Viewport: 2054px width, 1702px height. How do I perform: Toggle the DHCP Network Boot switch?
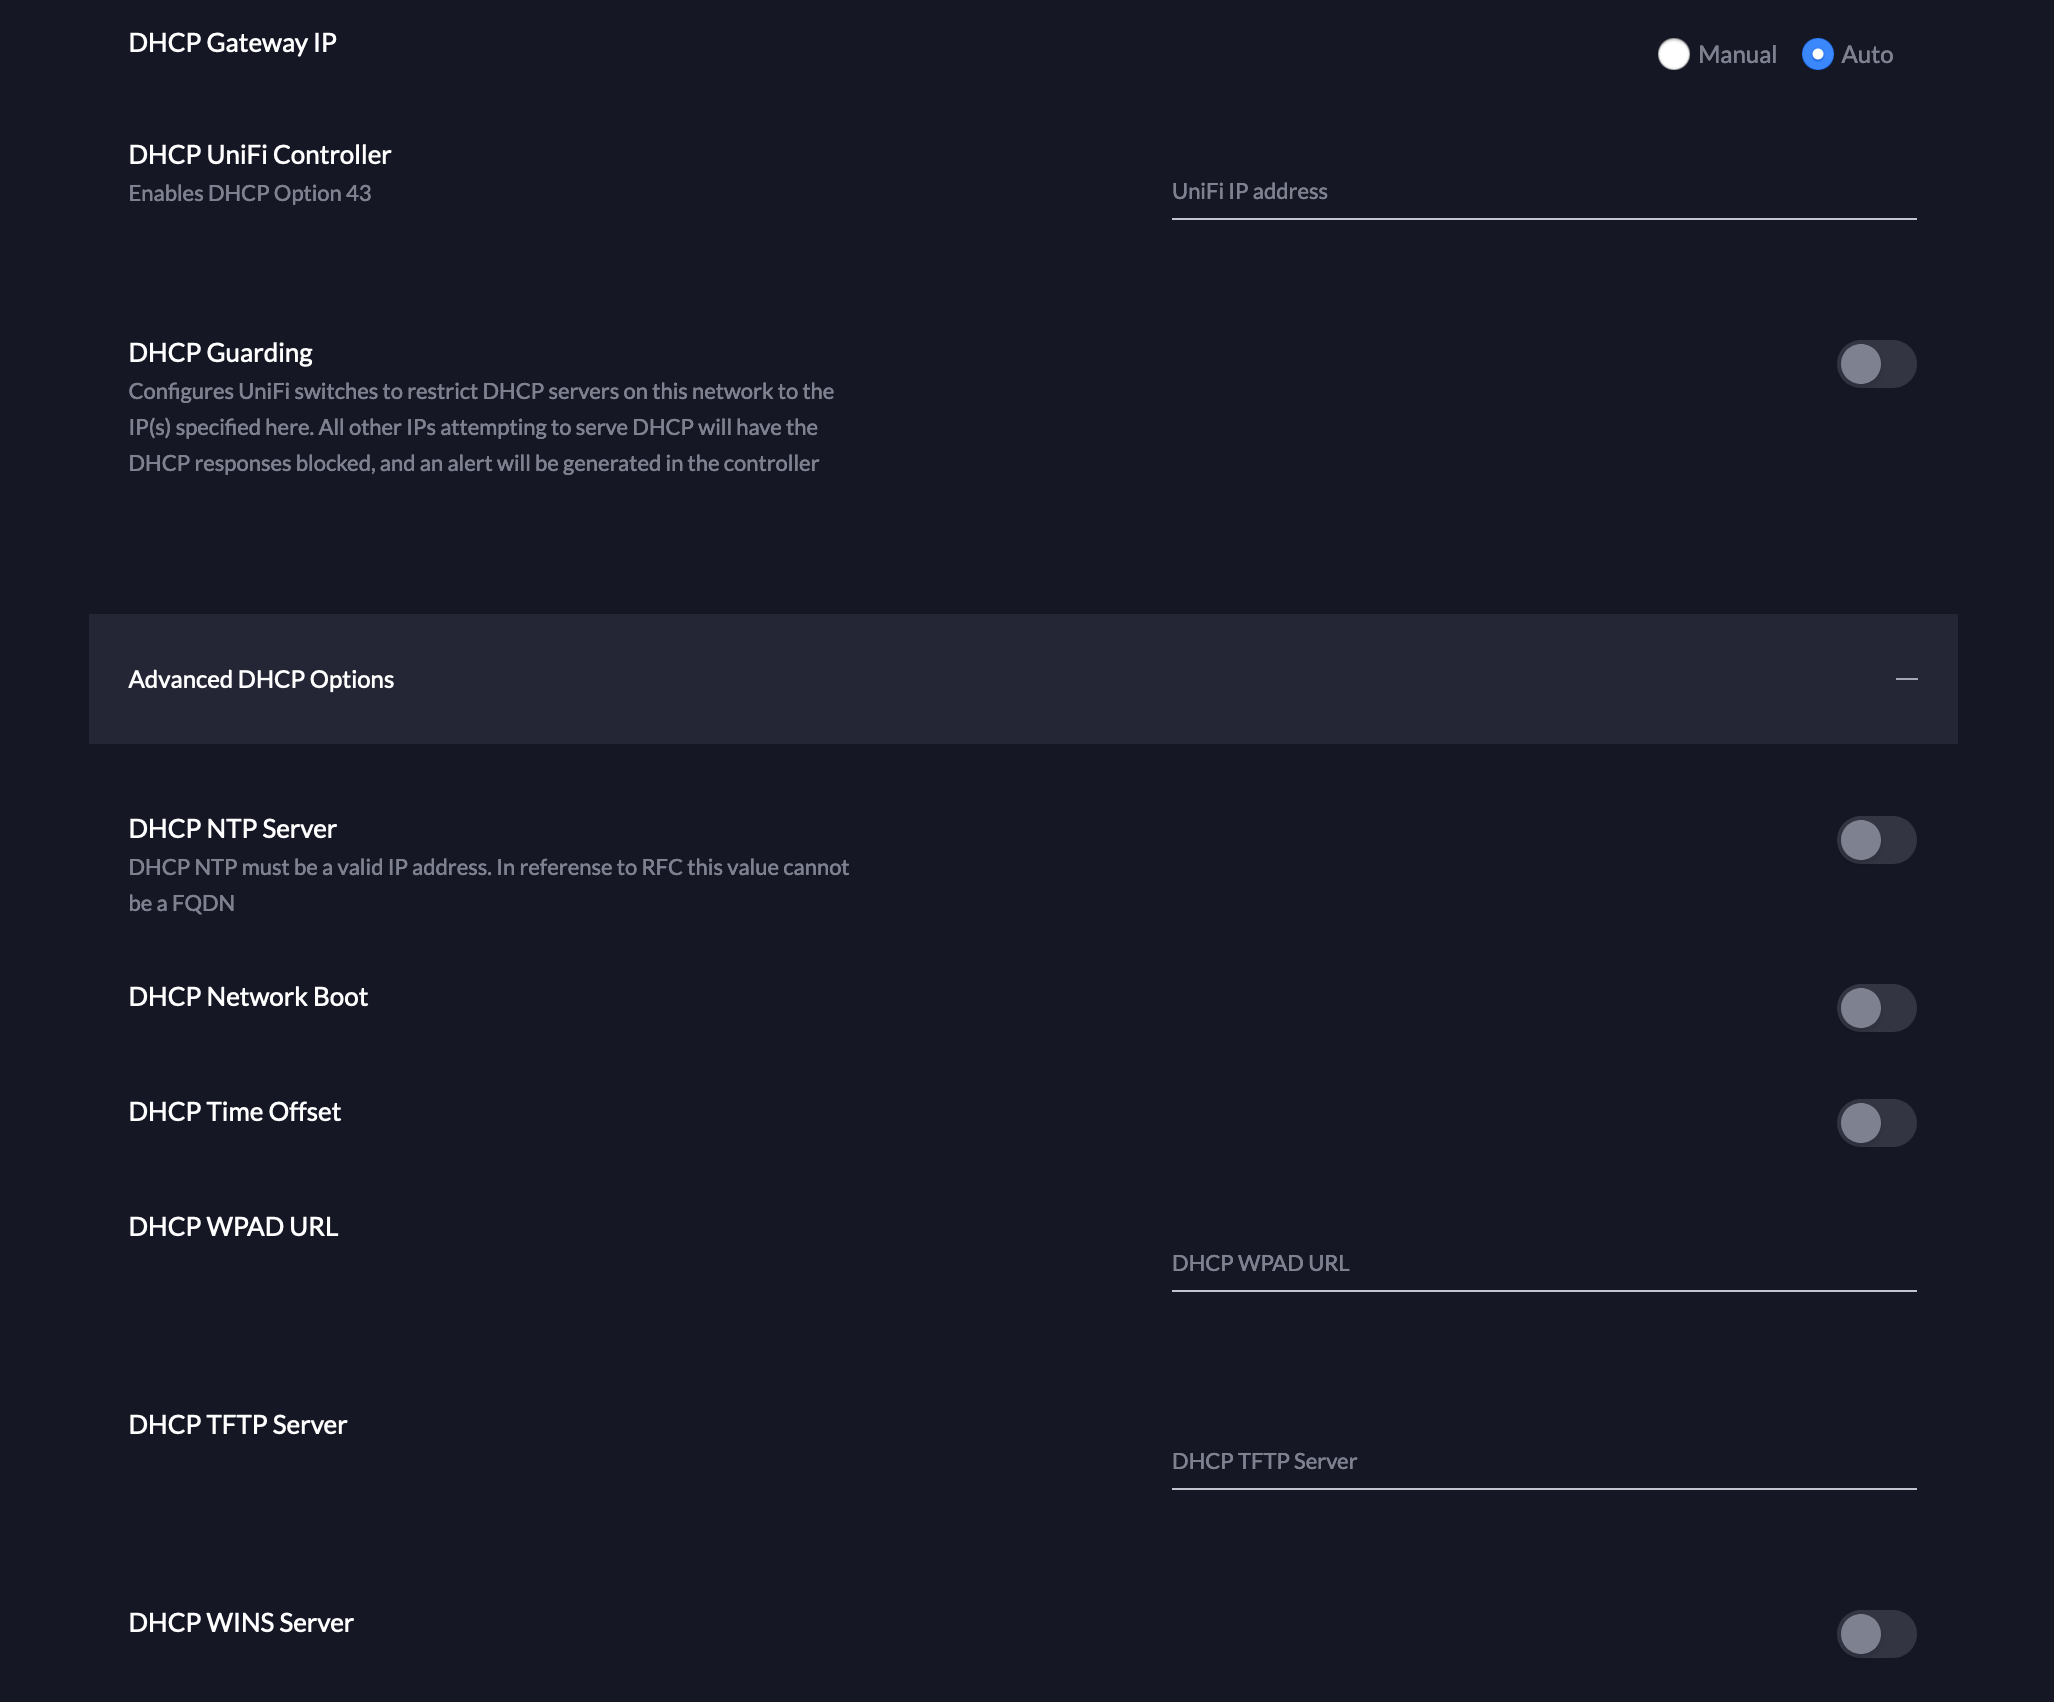coord(1876,1008)
